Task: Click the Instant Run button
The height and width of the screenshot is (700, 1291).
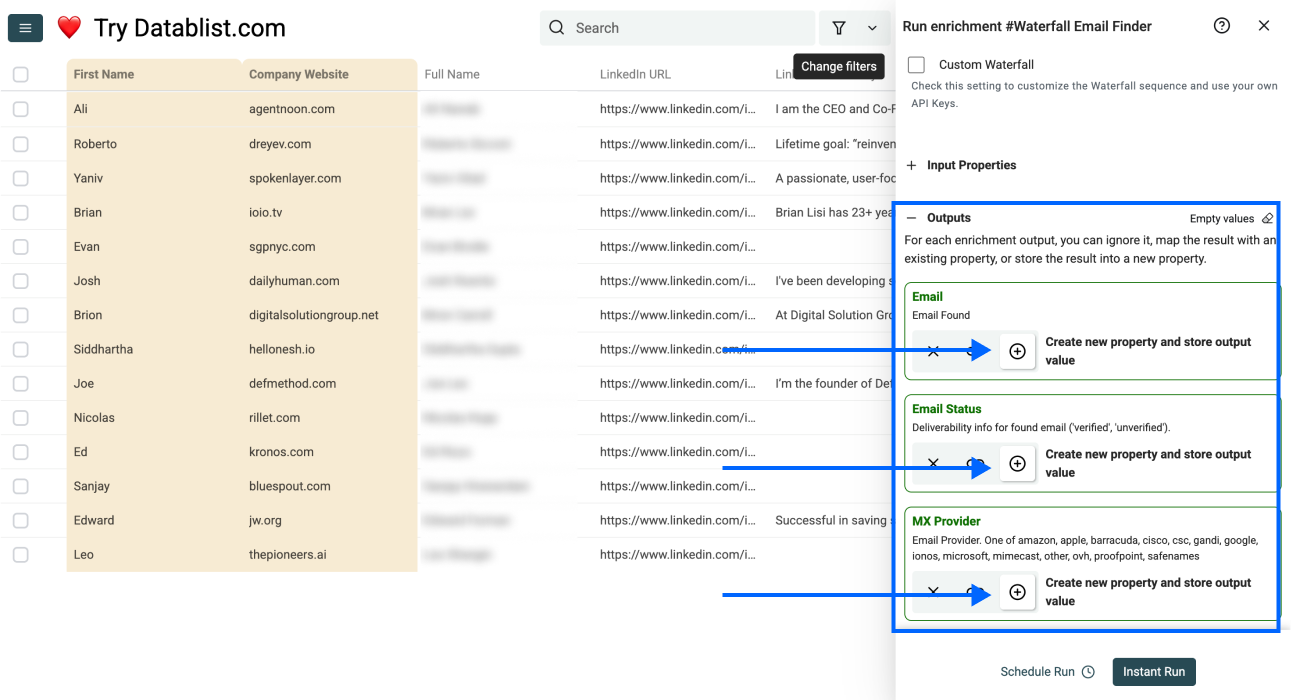Action: 1154,672
